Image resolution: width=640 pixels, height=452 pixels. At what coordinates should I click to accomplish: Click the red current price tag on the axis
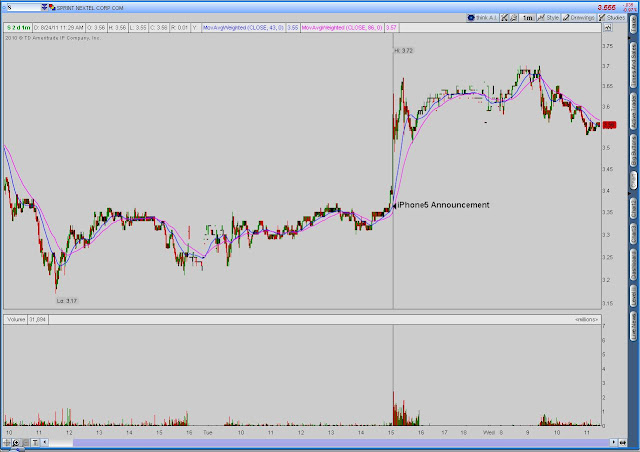pyautogui.click(x=609, y=125)
